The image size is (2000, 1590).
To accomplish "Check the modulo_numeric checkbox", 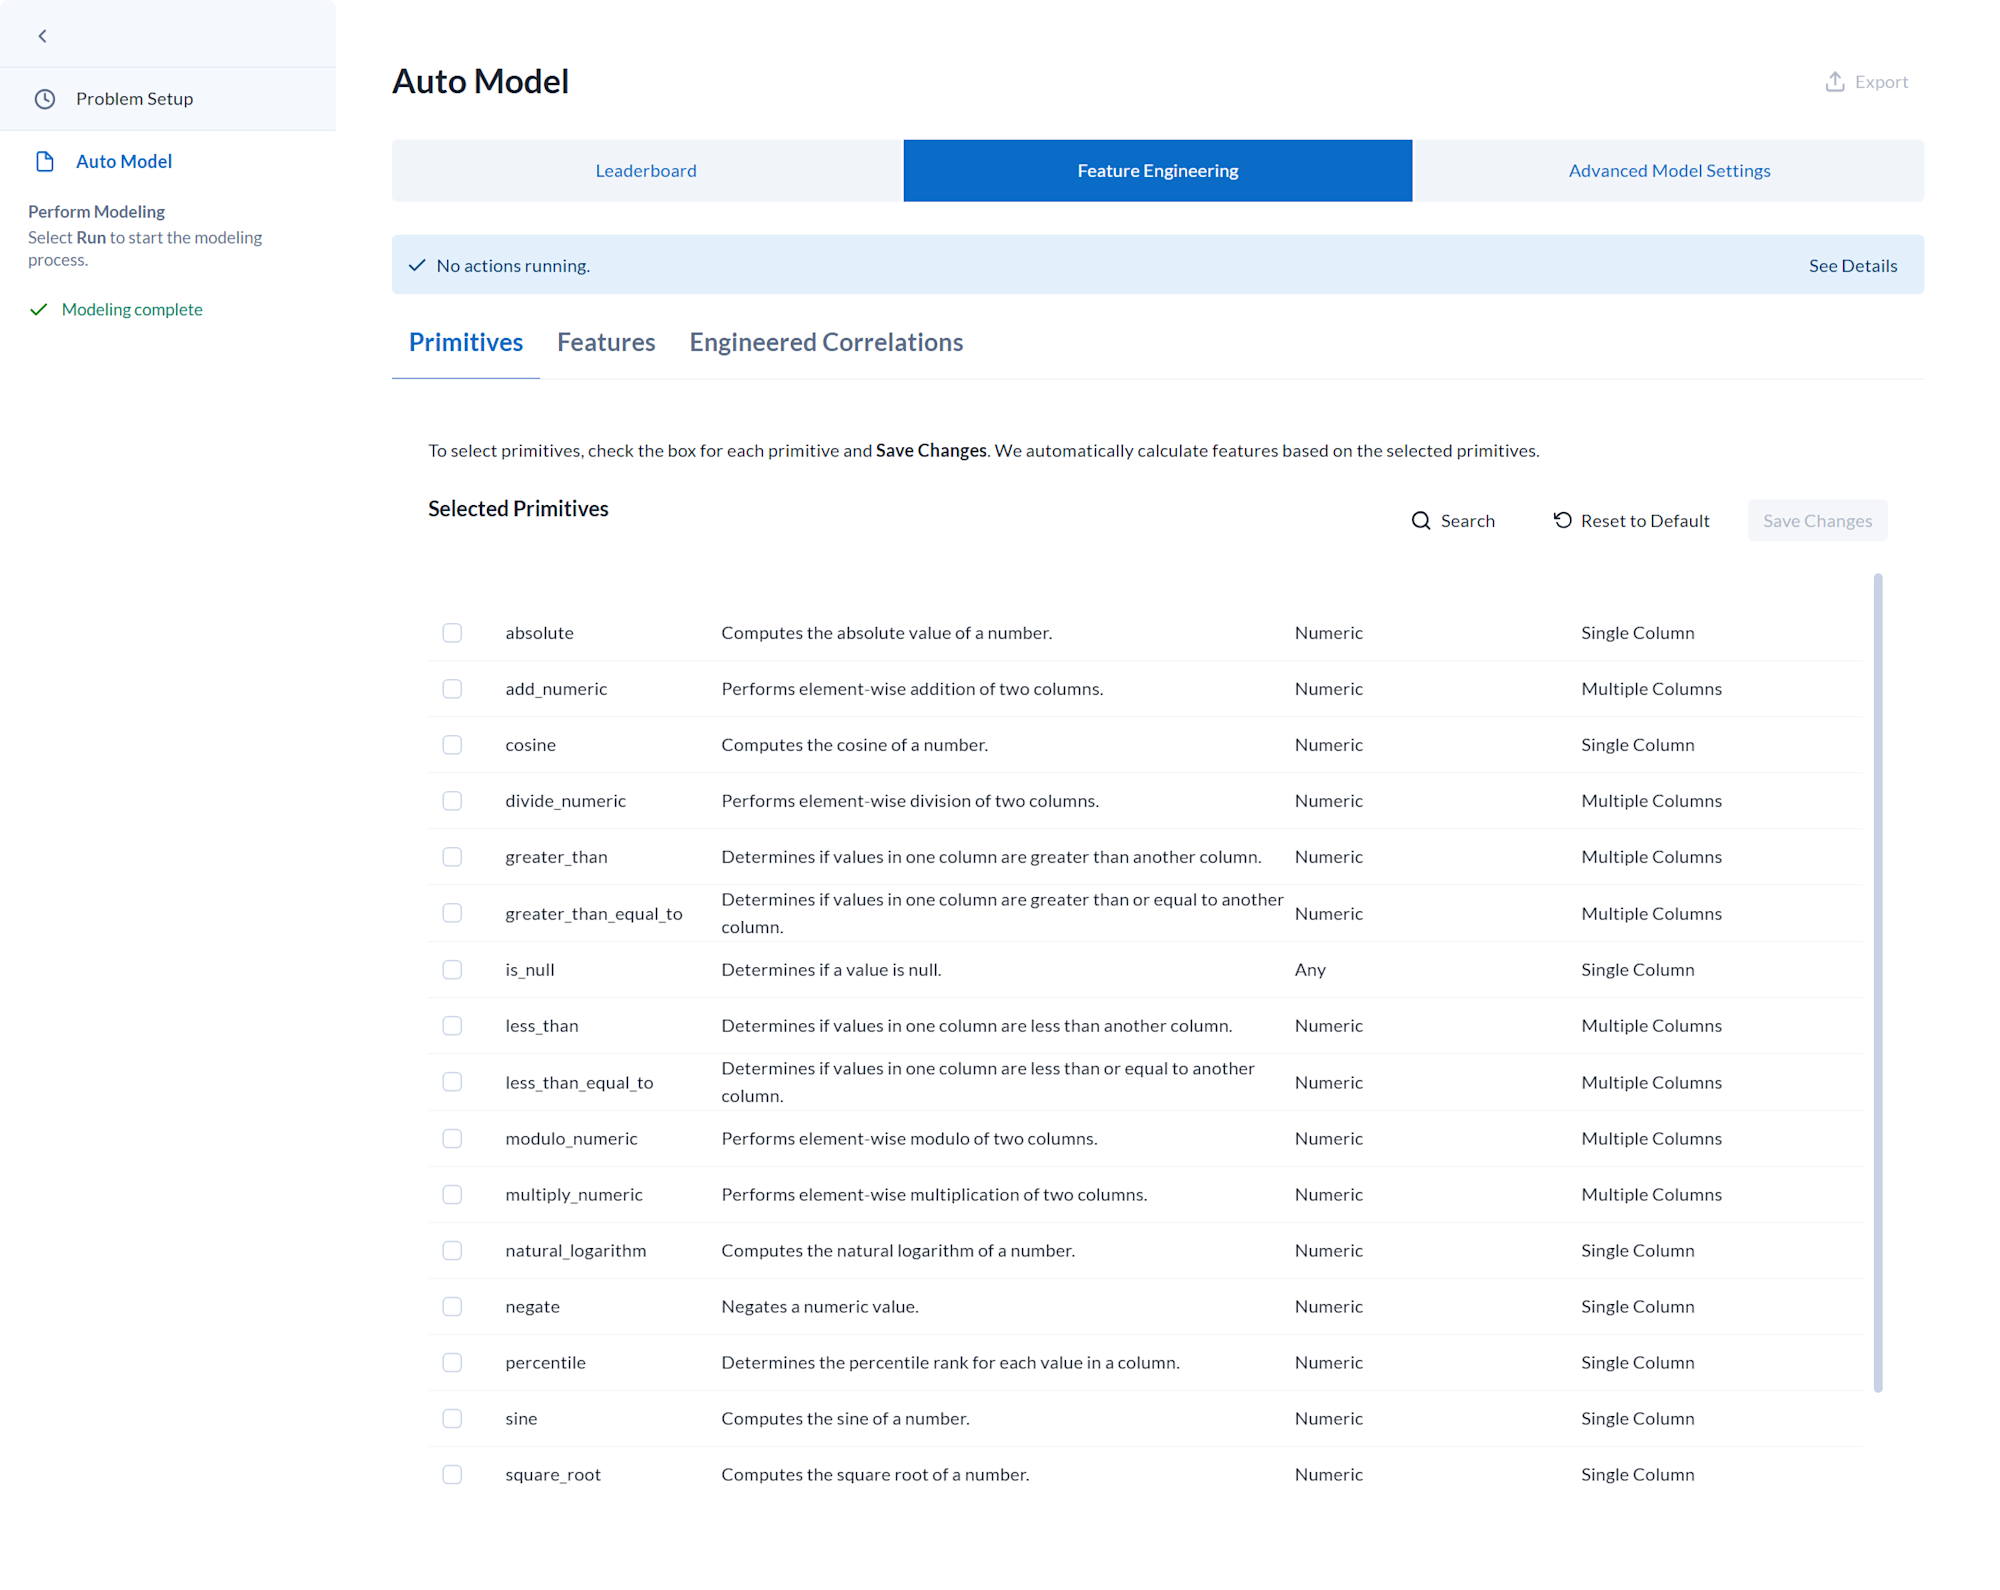I will pos(452,1139).
